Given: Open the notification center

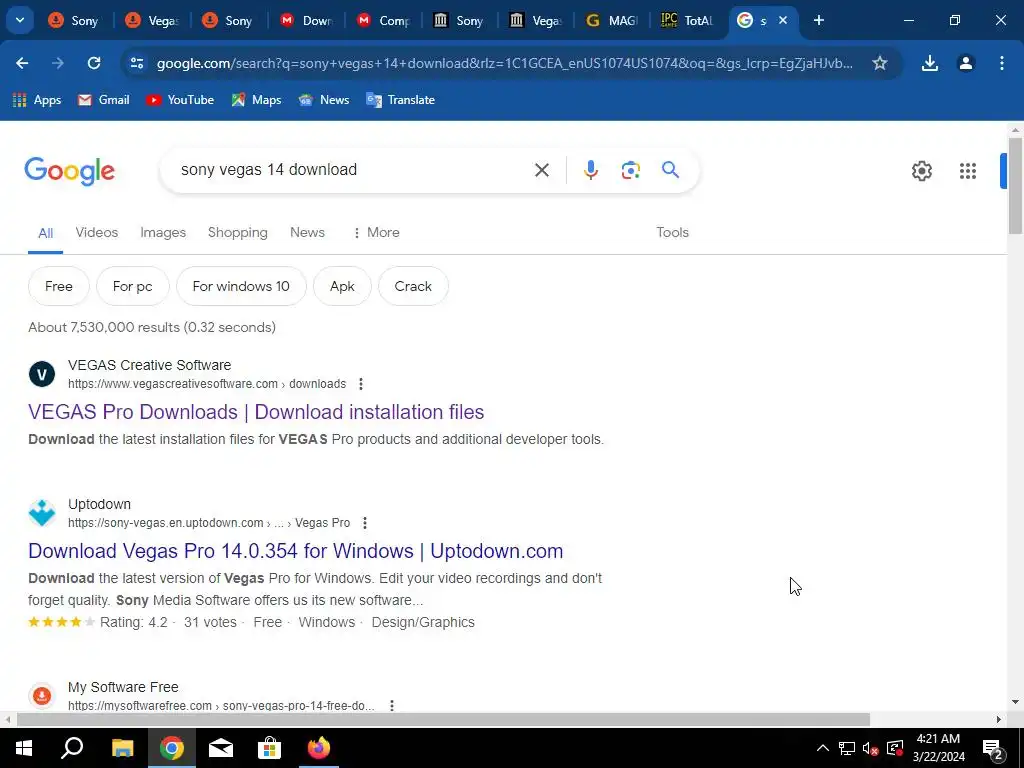Looking at the screenshot, I should point(993,748).
